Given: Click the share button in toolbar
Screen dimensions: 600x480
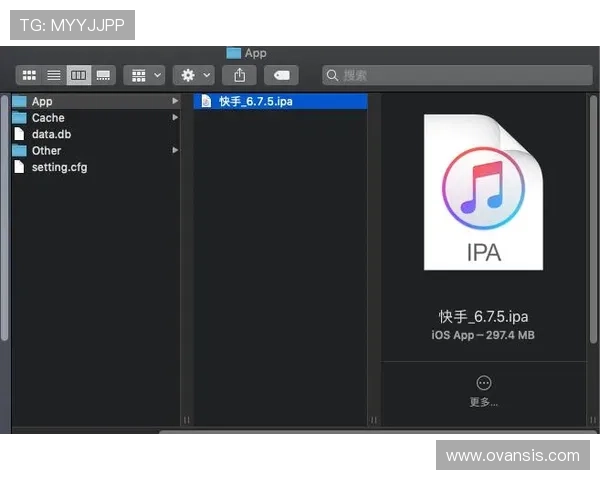Looking at the screenshot, I should (x=240, y=75).
